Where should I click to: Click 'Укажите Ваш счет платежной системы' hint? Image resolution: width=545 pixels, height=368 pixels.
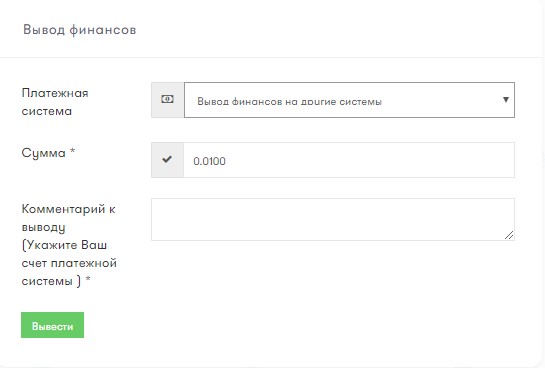(69, 263)
